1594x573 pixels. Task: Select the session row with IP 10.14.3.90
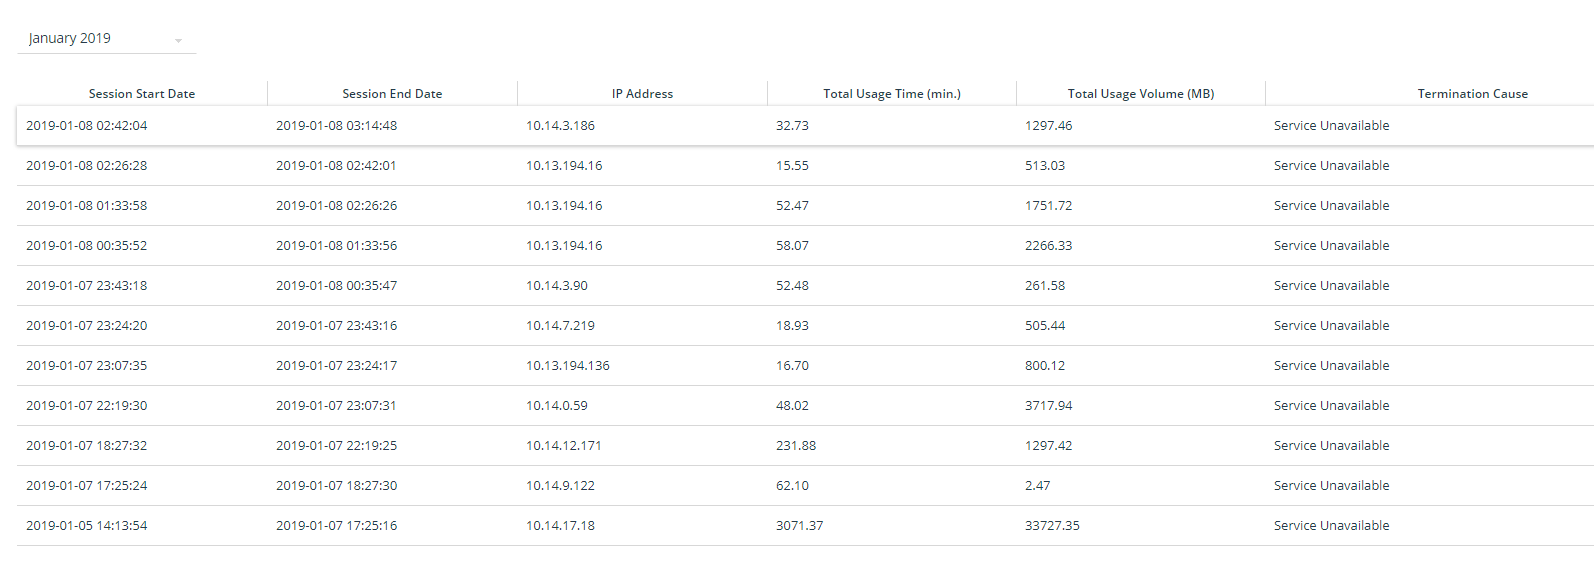557,286
